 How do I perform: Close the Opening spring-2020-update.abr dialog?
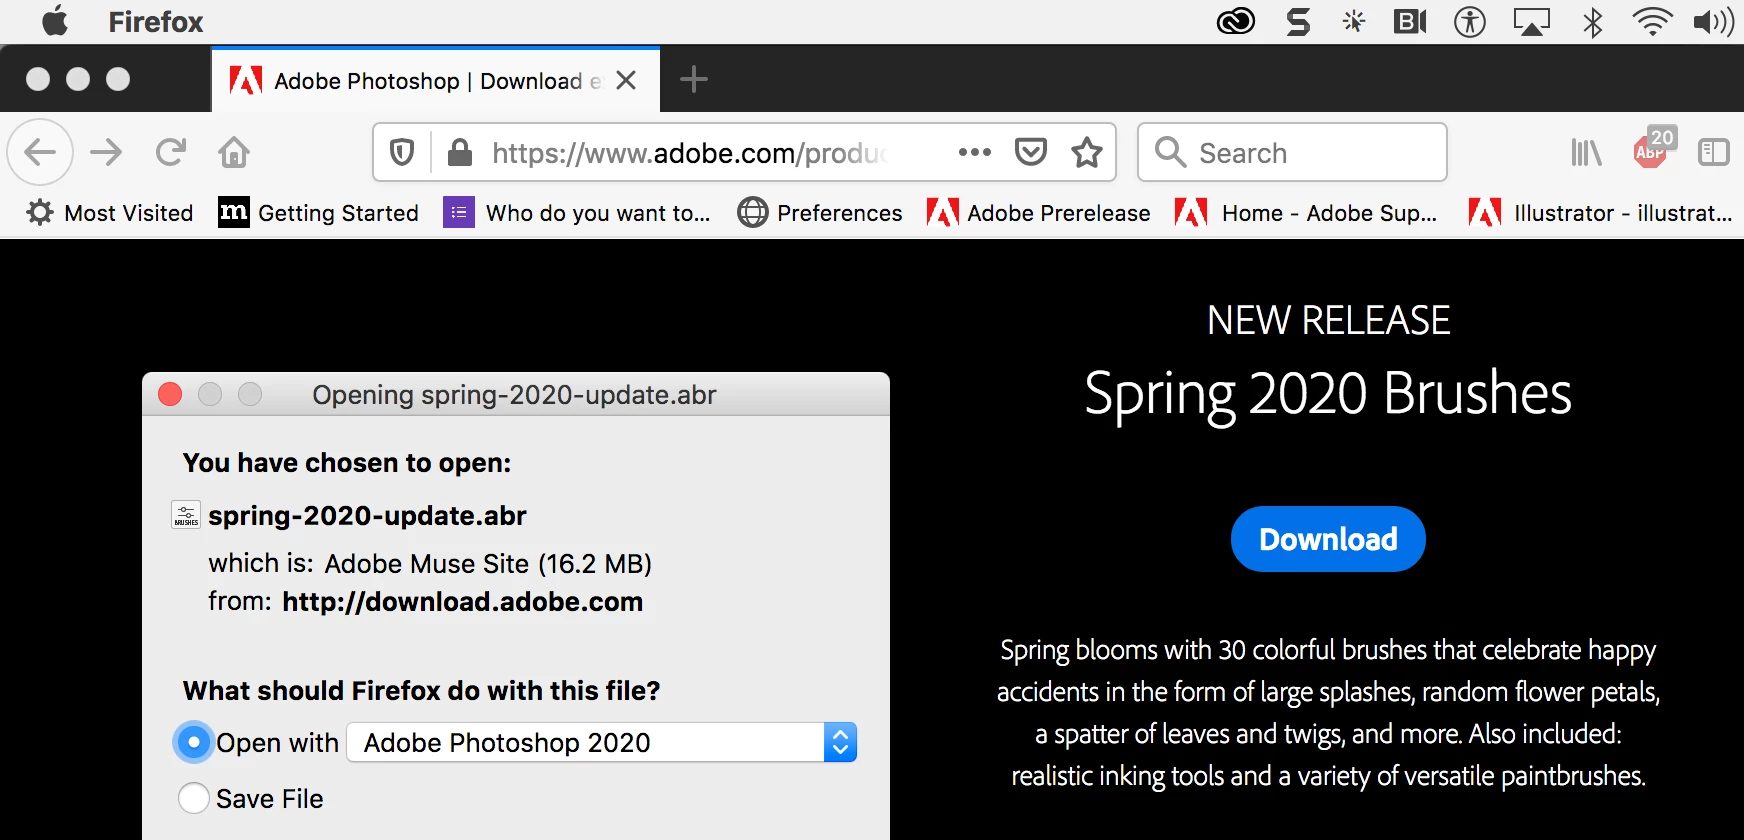coord(170,394)
